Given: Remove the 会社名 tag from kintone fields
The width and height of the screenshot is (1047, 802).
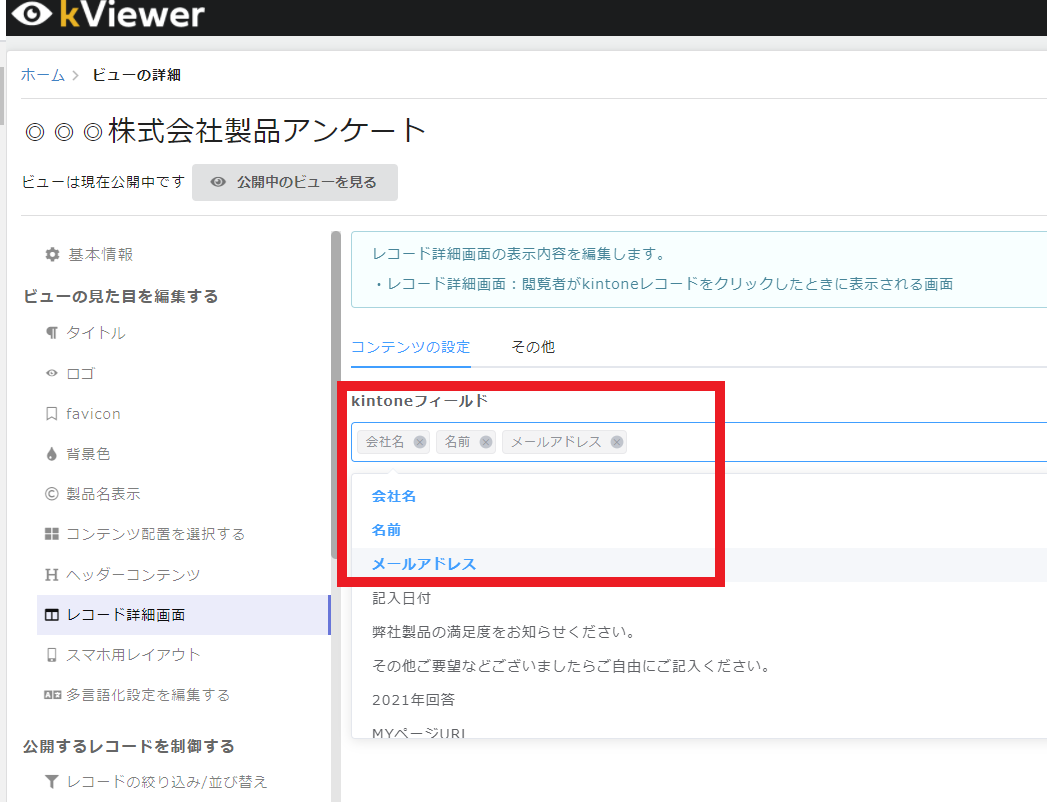Looking at the screenshot, I should coord(420,442).
